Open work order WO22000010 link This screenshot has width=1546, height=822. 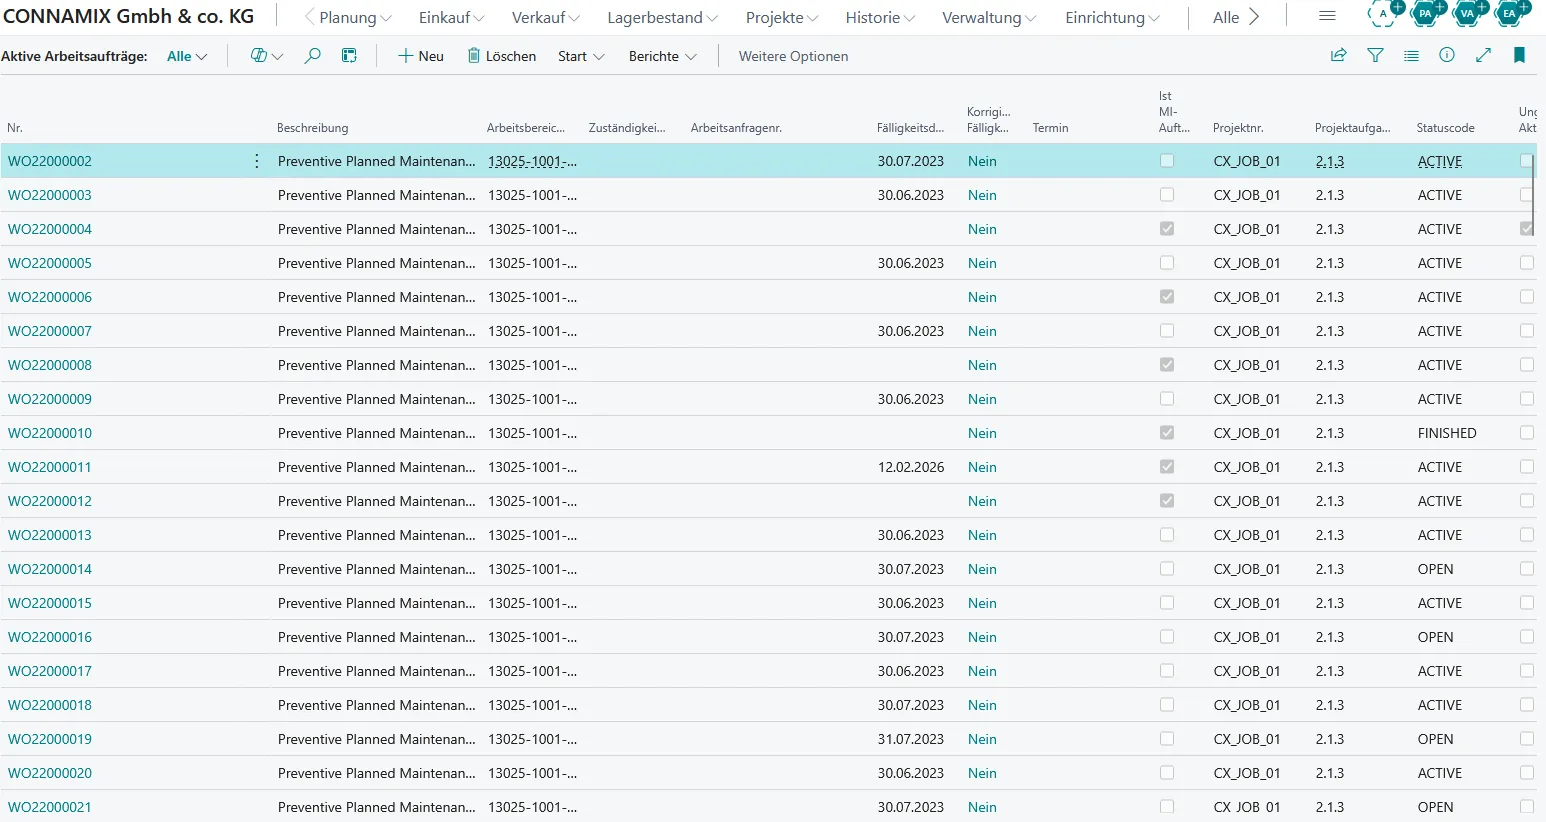pyautogui.click(x=50, y=433)
